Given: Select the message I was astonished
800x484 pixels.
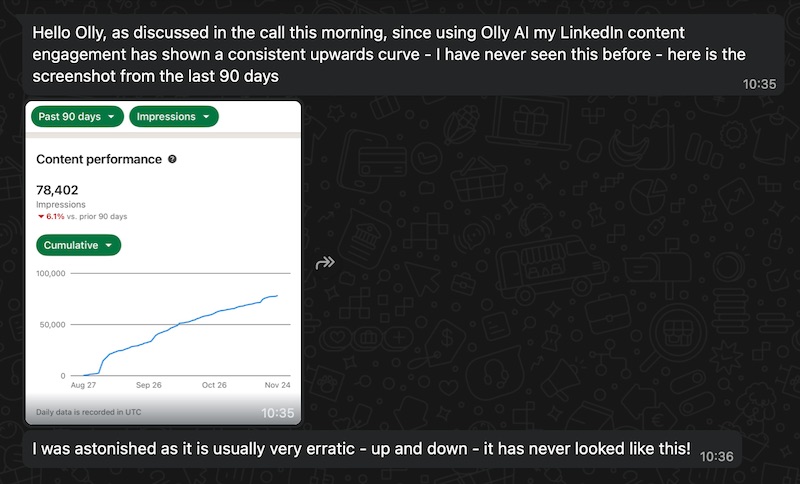Looking at the screenshot, I should click(382, 449).
